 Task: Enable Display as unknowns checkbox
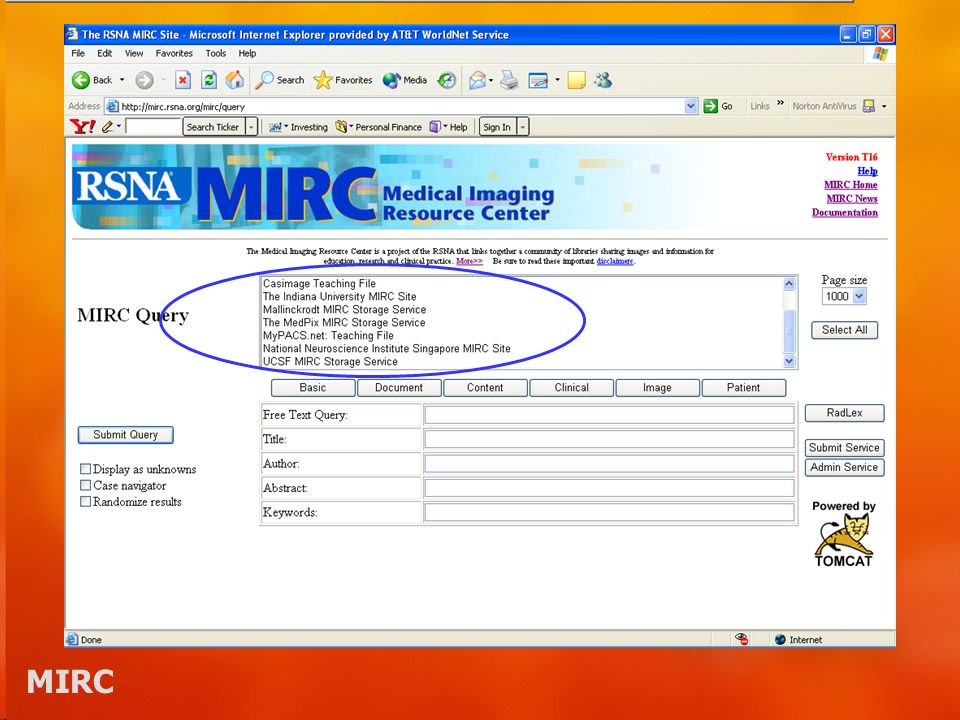[x=86, y=469]
